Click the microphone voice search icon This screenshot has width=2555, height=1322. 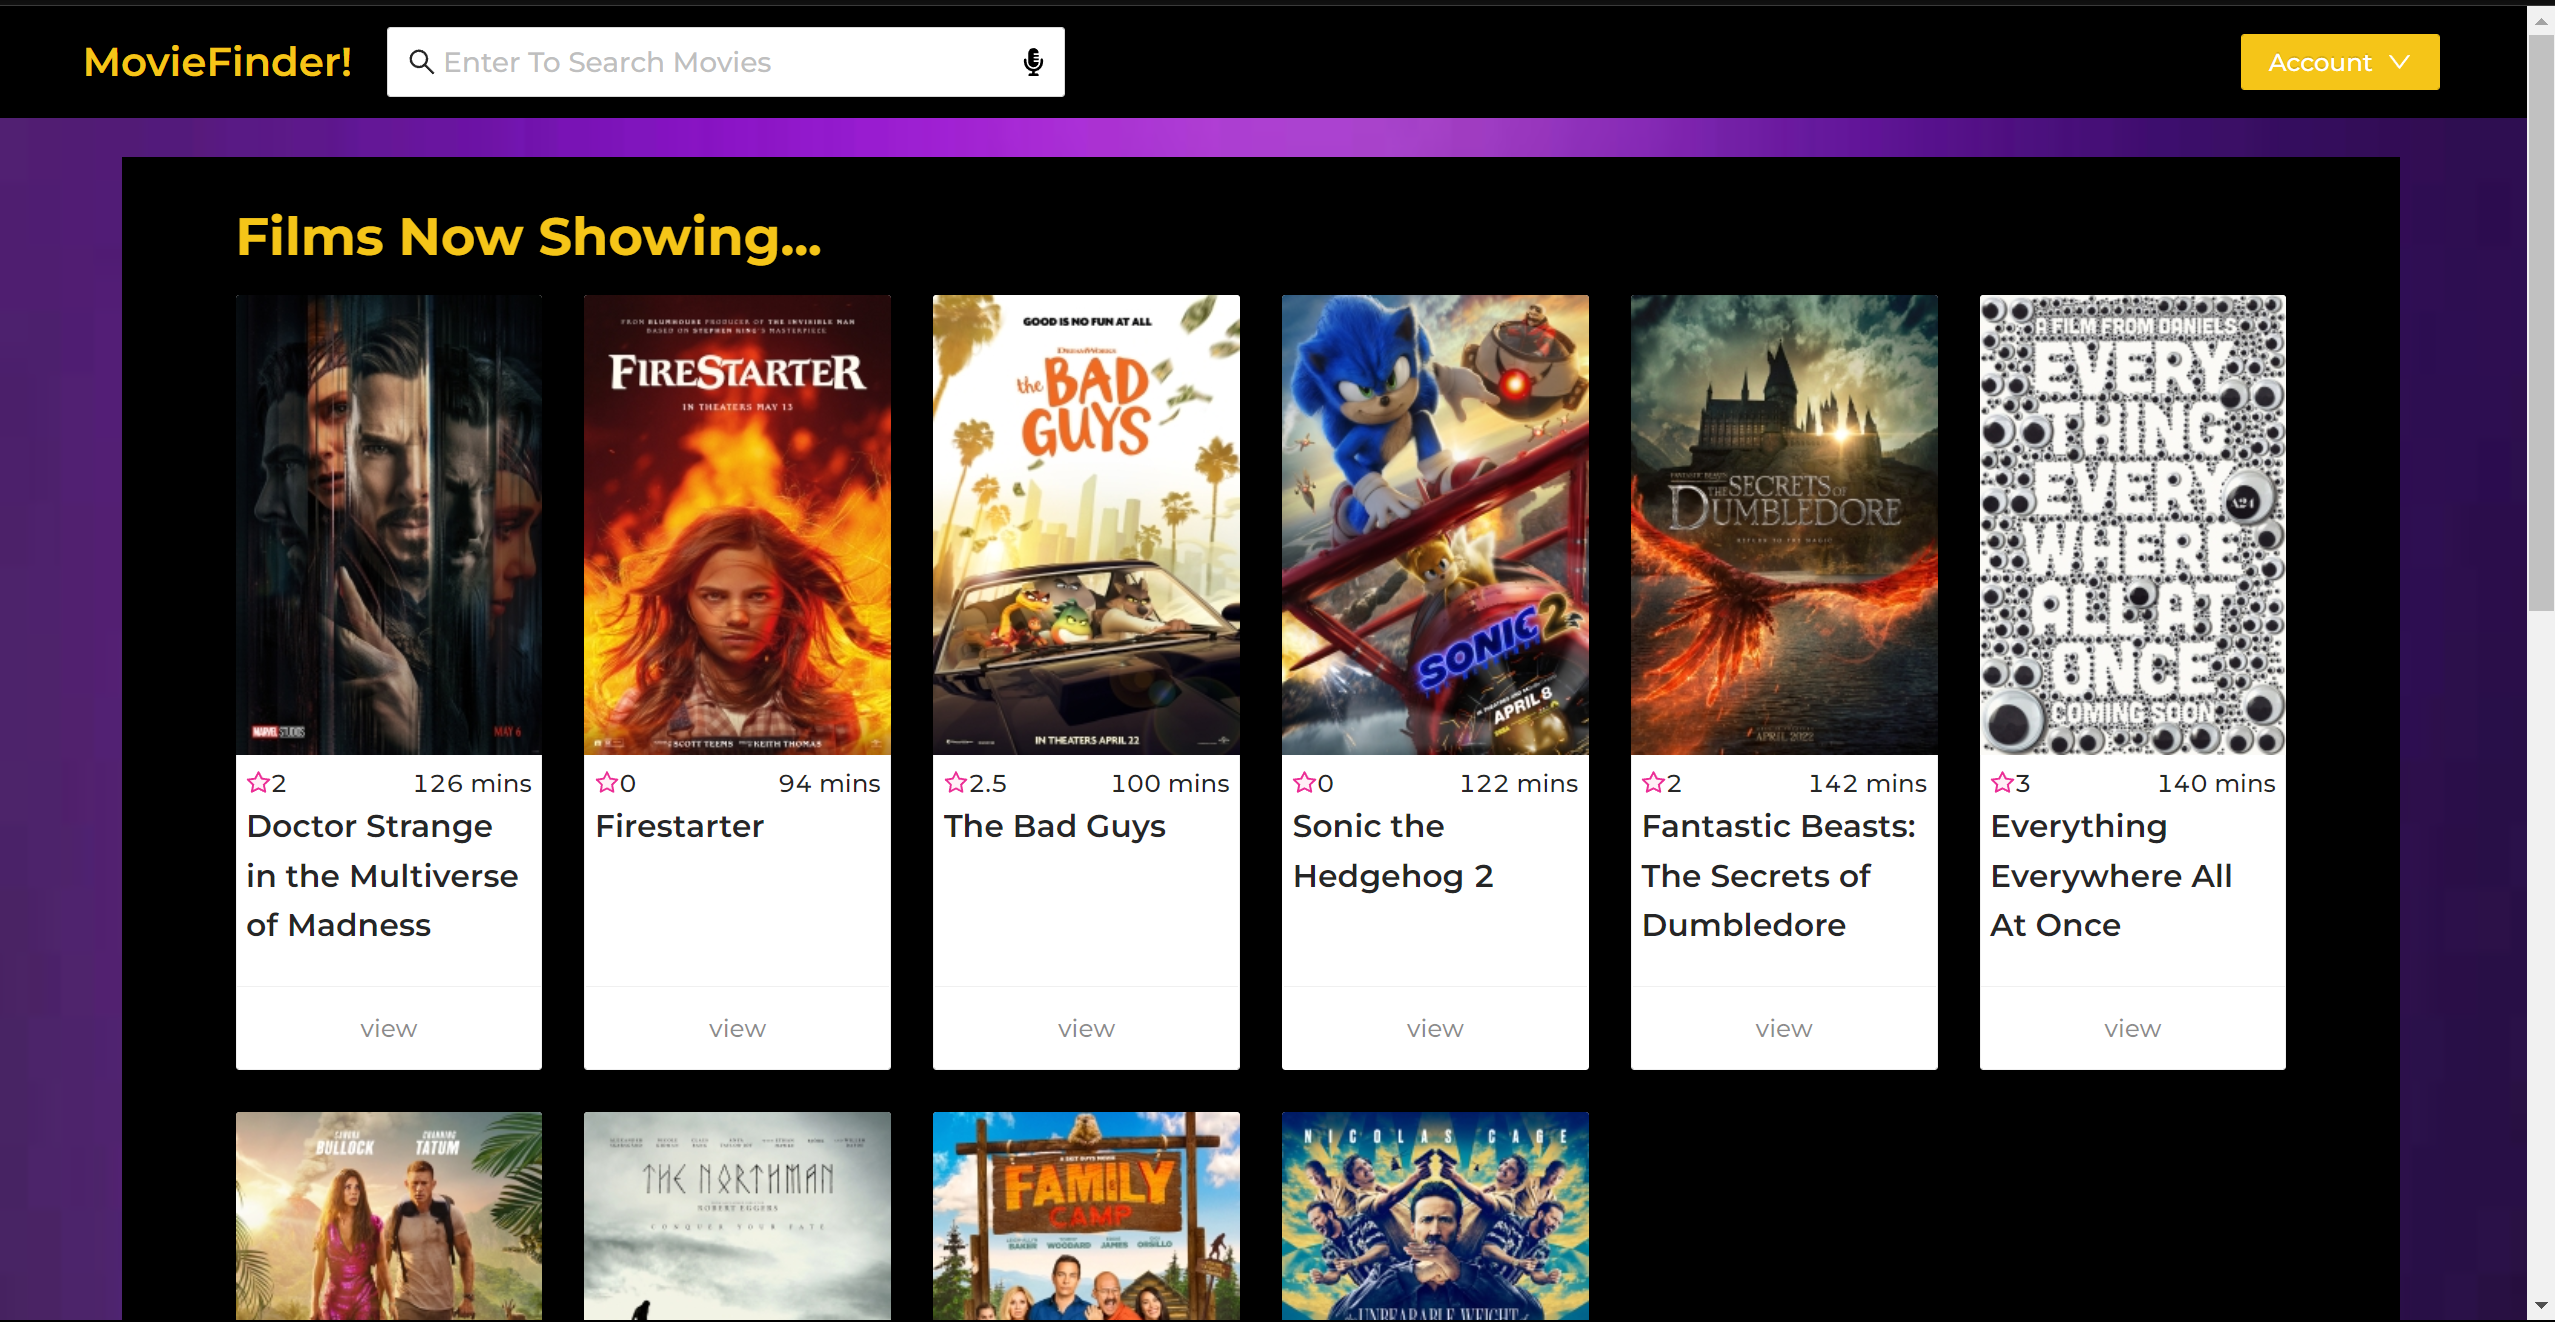coord(1033,62)
